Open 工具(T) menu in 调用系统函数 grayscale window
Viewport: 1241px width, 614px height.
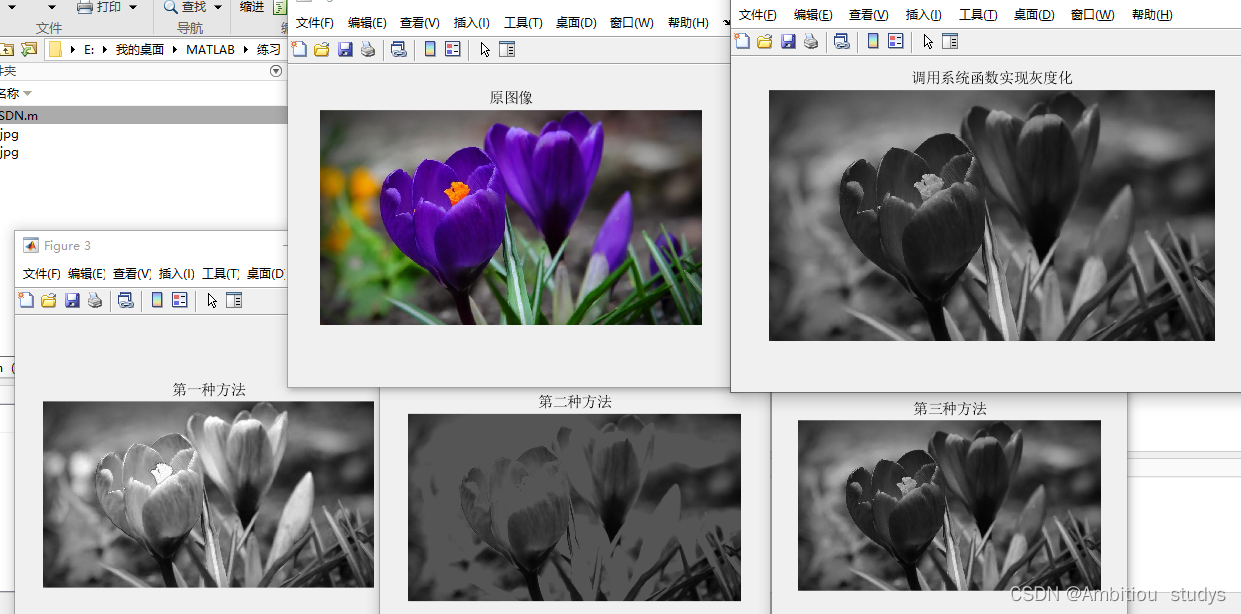pyautogui.click(x=978, y=15)
